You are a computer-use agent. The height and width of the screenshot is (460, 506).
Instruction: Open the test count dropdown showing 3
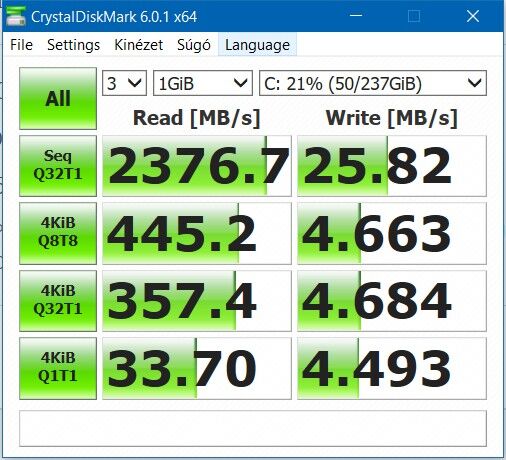click(x=124, y=83)
